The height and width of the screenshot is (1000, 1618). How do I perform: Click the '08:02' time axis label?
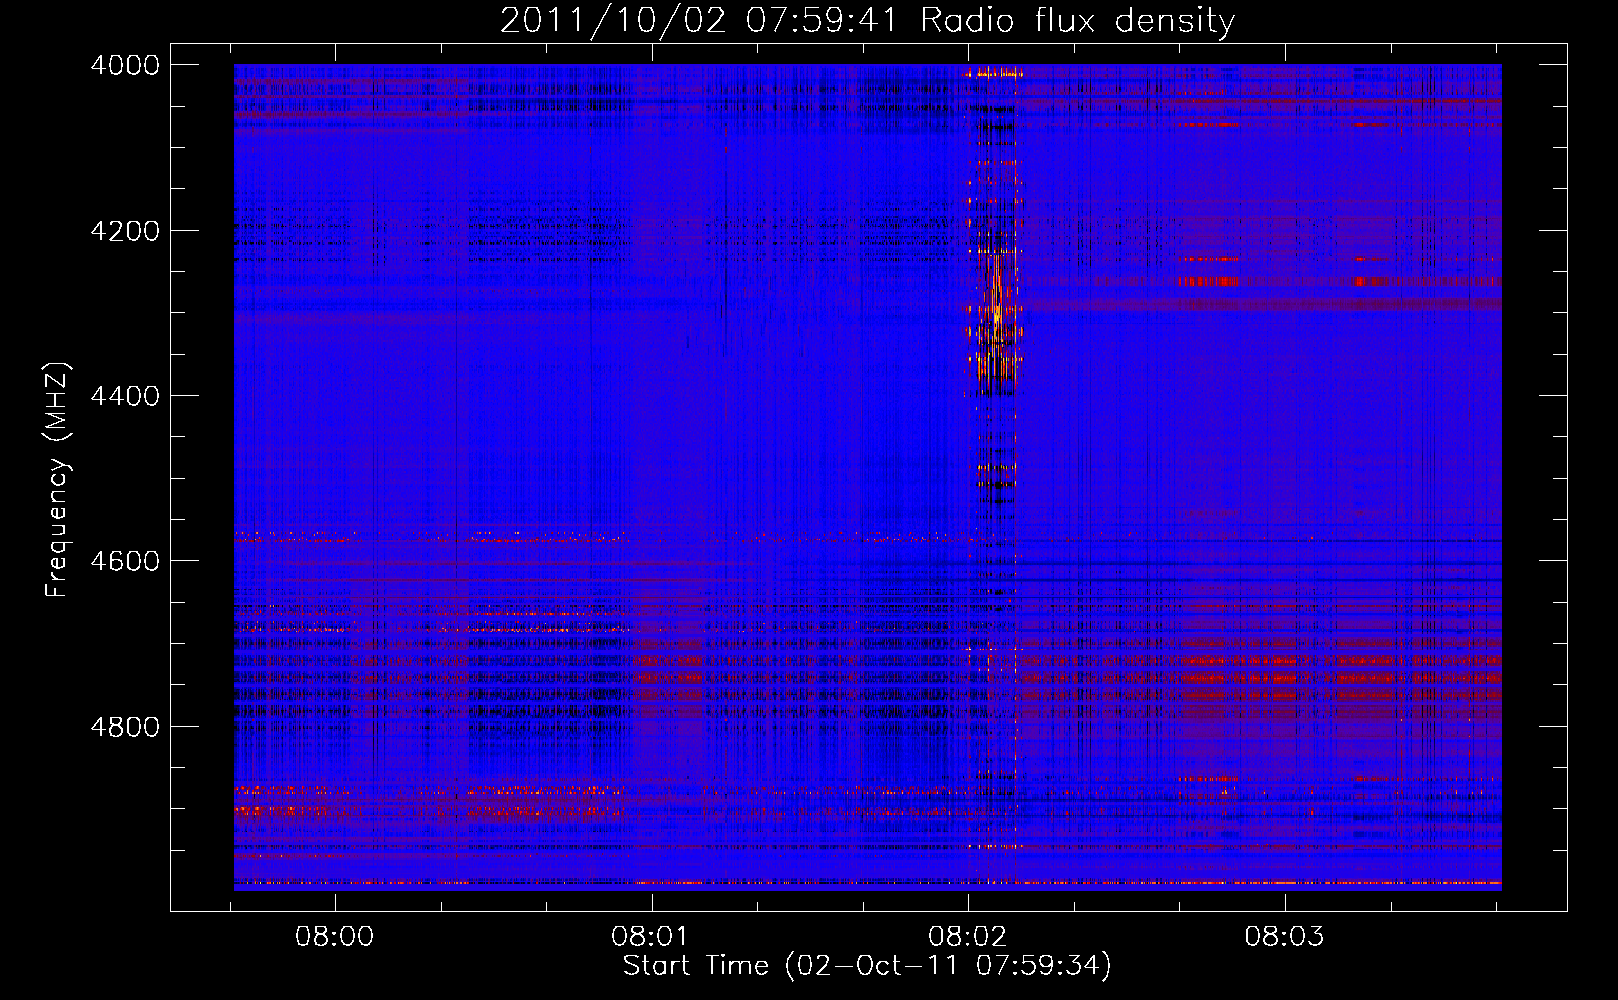(967, 936)
